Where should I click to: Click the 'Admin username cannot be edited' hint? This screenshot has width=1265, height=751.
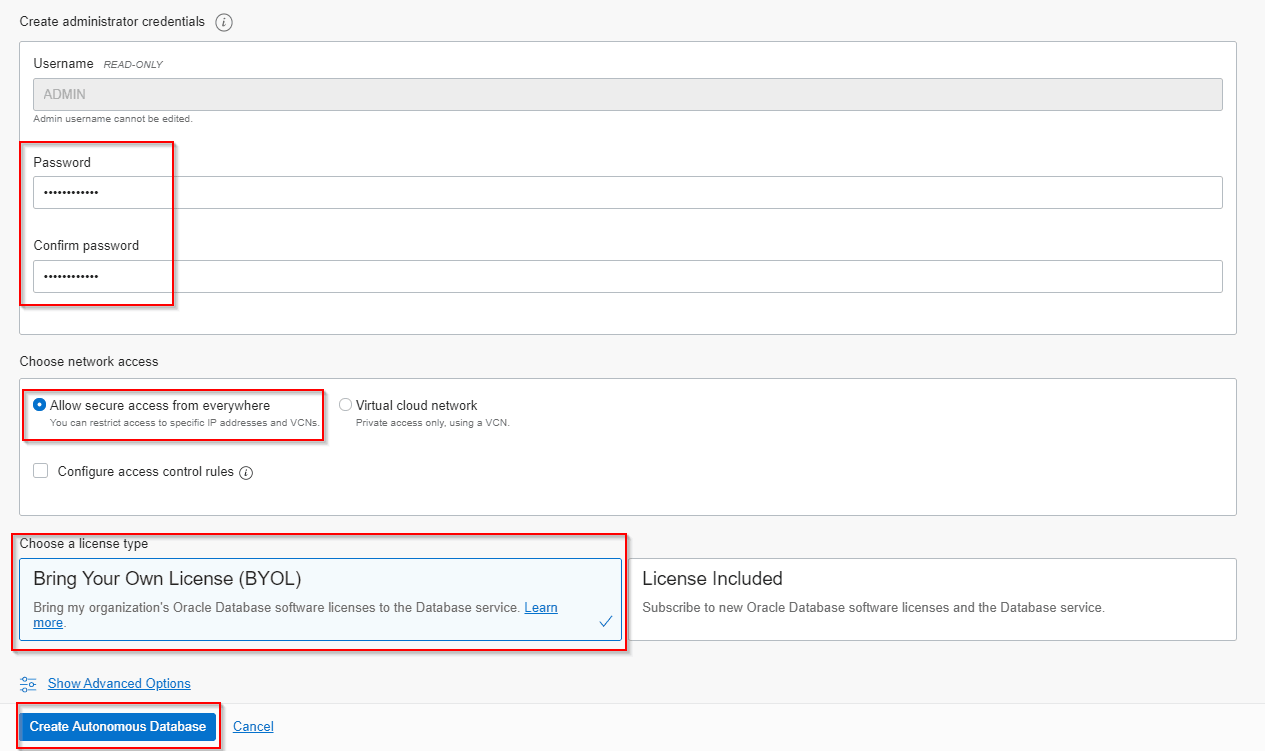pos(113,119)
